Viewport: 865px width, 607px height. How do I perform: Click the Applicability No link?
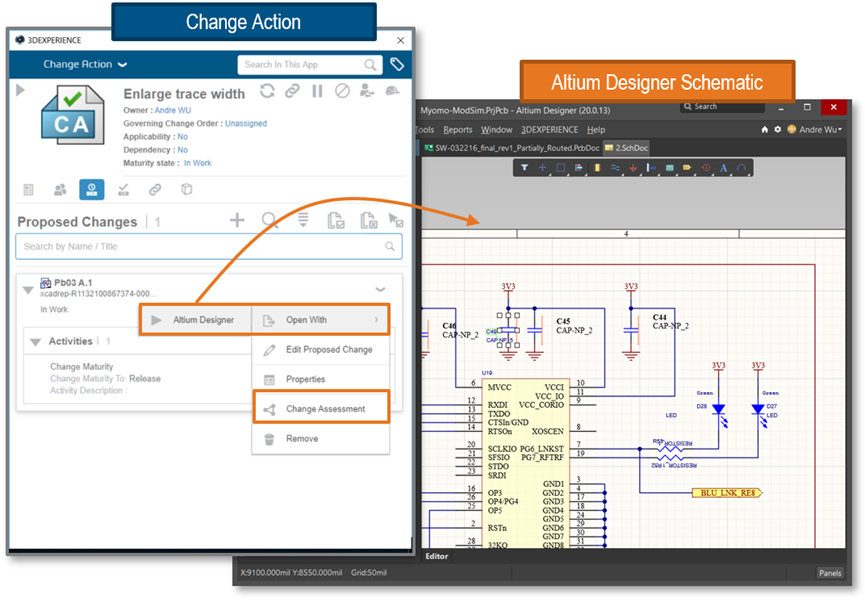[183, 137]
